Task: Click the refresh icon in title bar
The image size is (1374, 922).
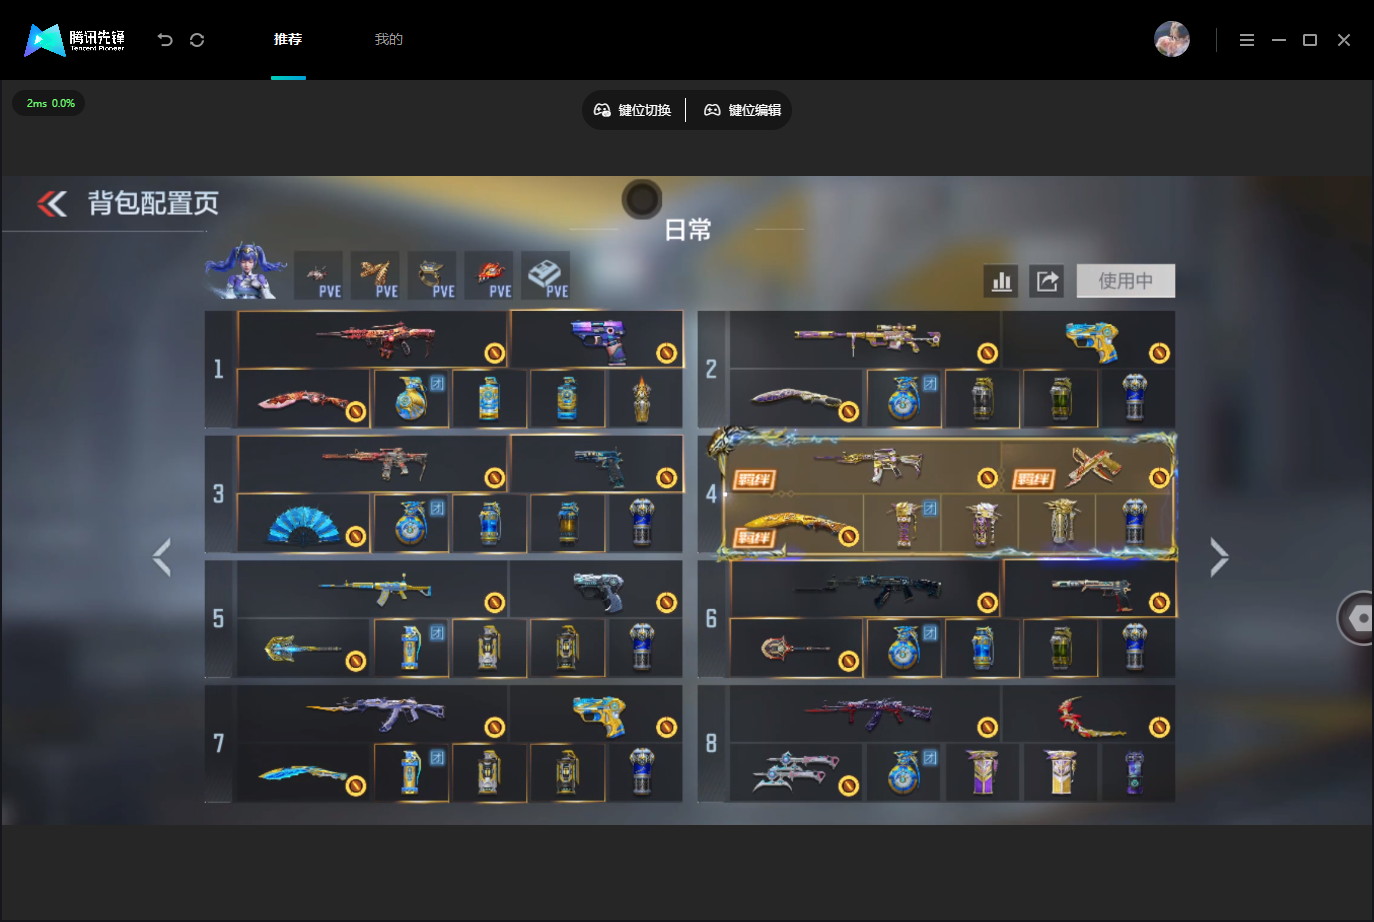Action: (197, 40)
